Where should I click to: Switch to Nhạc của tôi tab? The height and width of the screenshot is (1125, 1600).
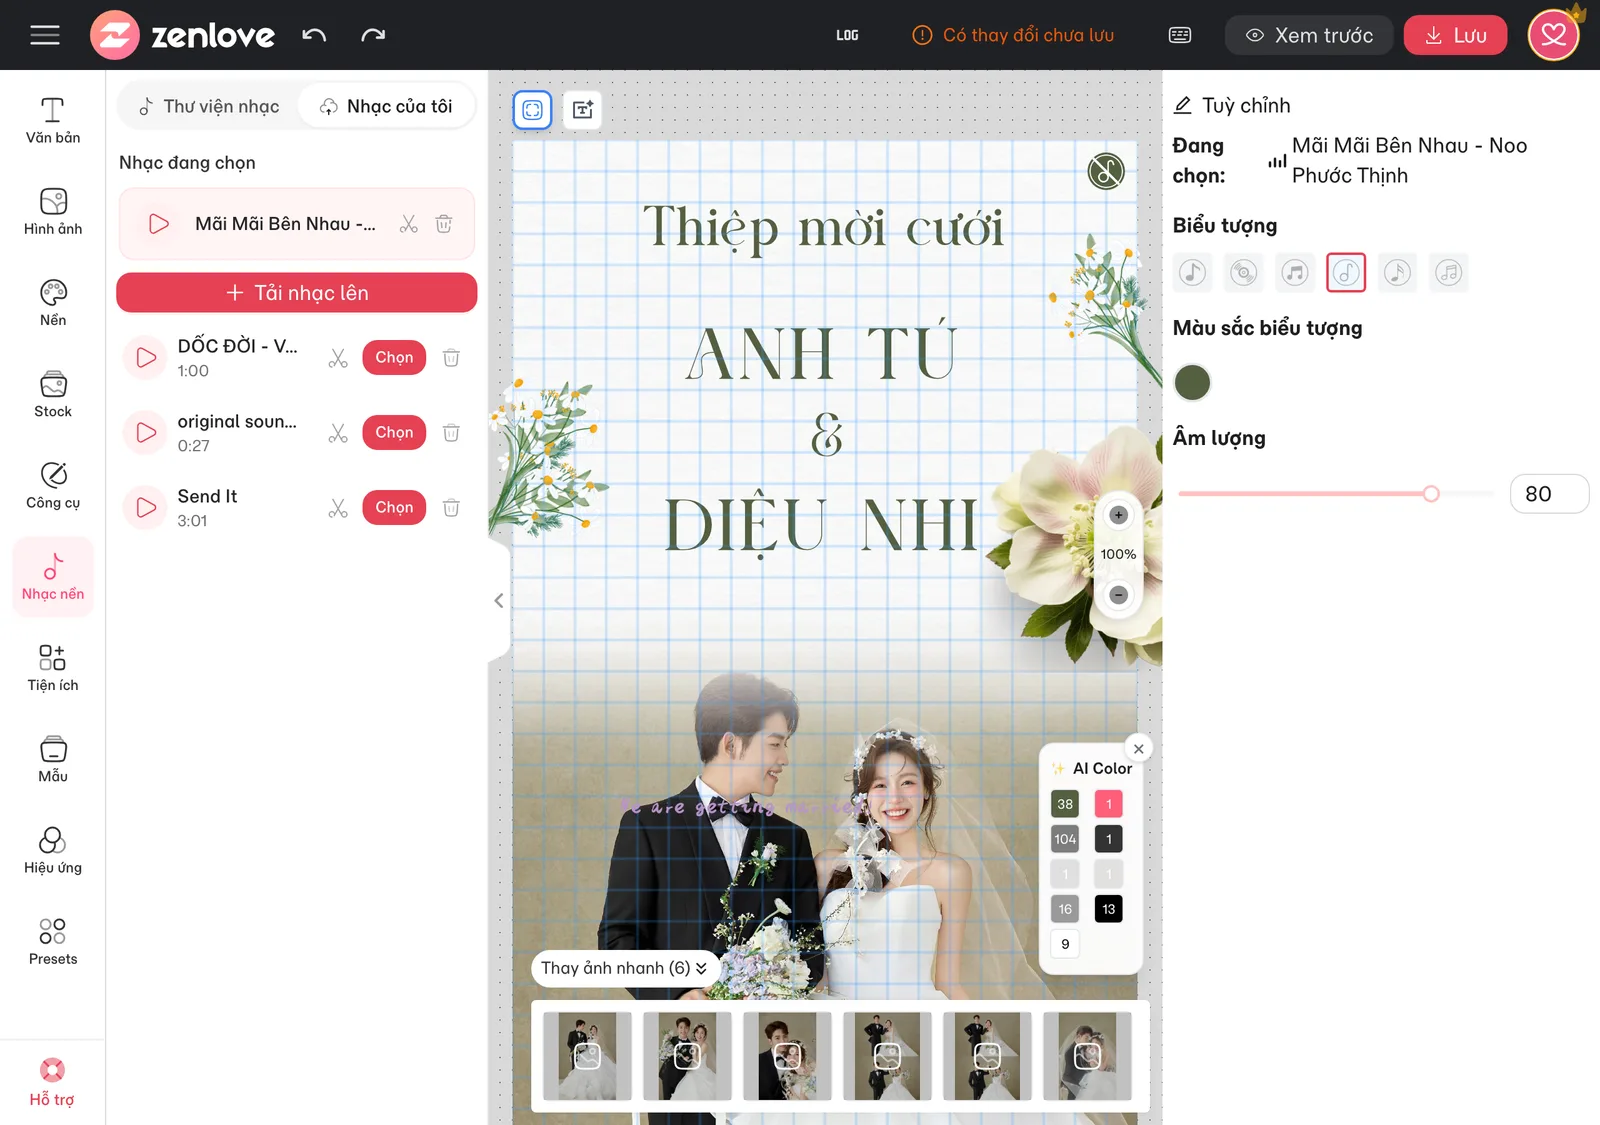[x=385, y=106]
